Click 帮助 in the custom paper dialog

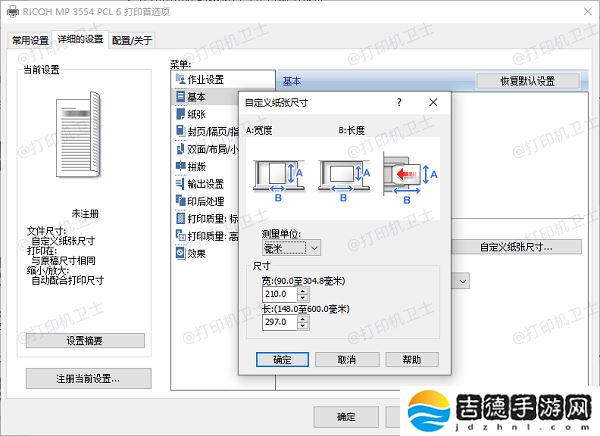412,359
